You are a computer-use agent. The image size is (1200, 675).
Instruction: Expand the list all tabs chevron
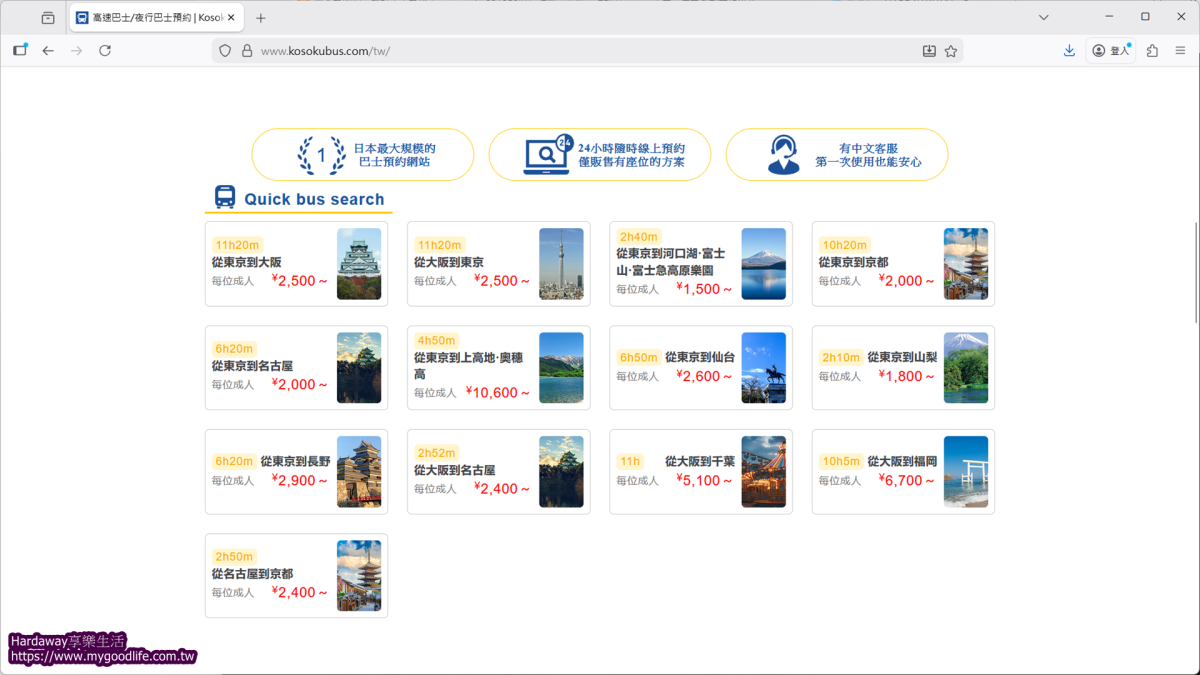(x=1043, y=17)
